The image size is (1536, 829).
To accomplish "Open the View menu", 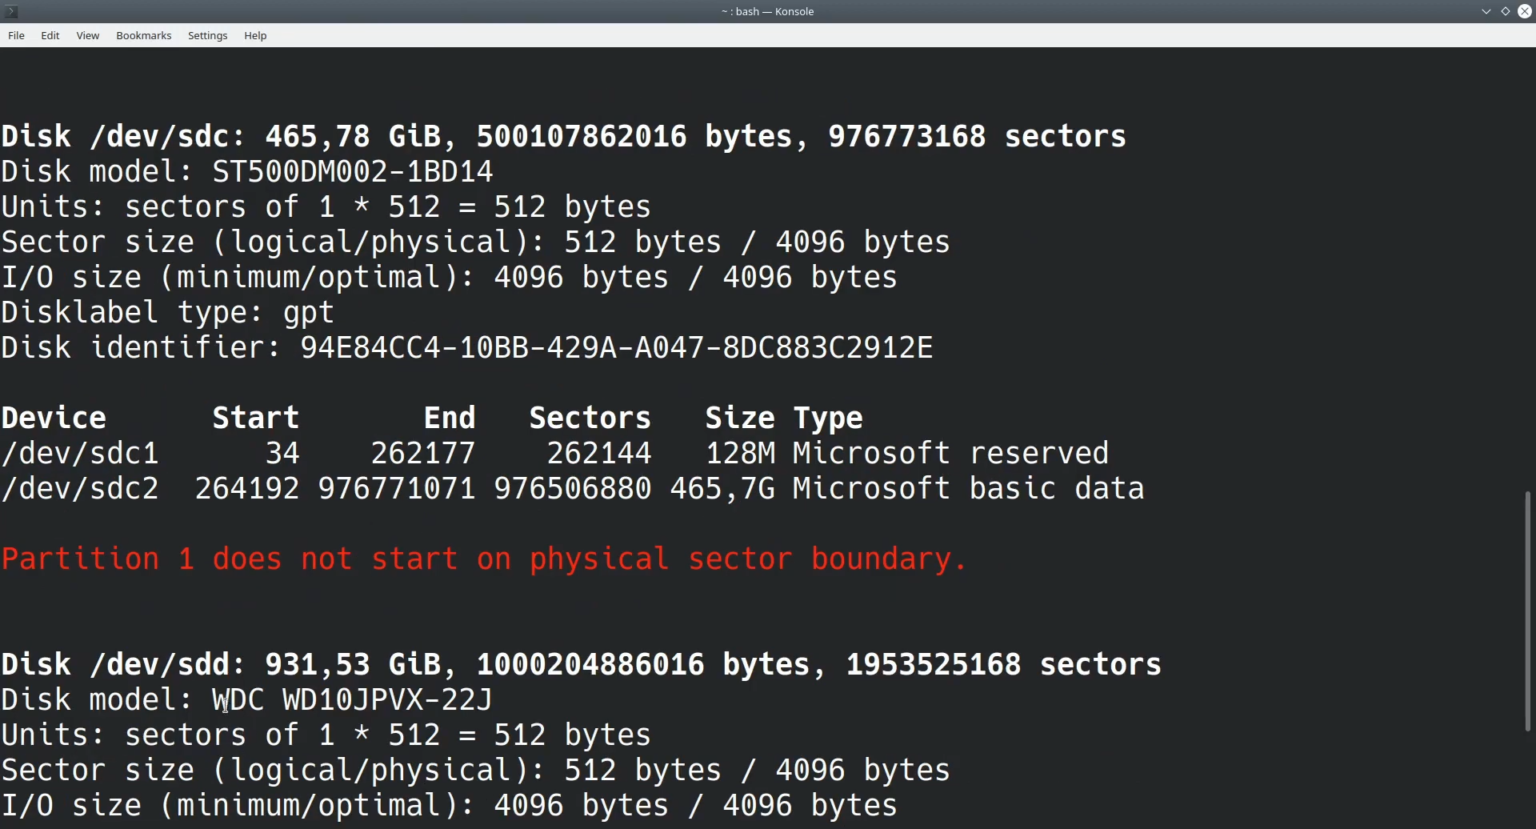I will point(87,35).
